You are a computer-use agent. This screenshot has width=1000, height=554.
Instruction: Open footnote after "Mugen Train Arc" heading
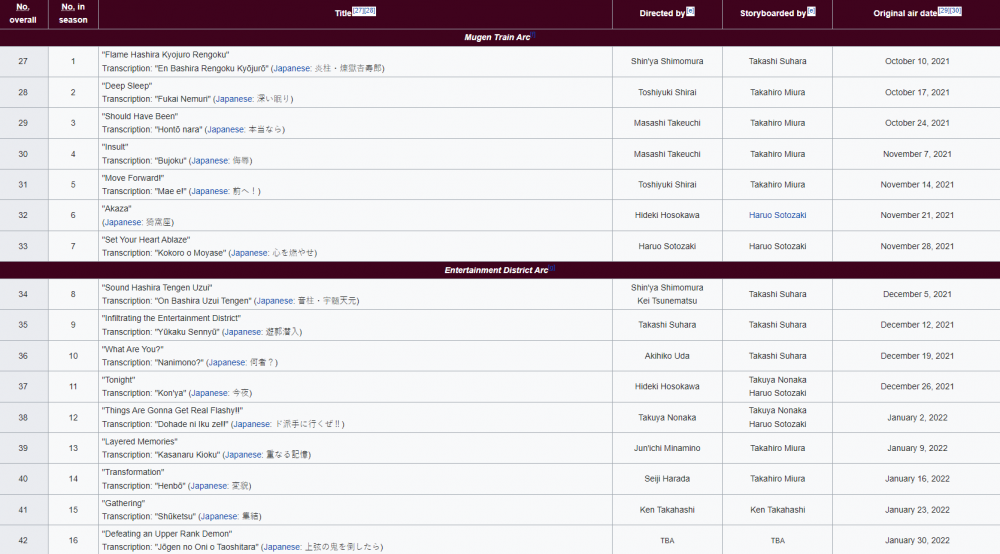533,35
